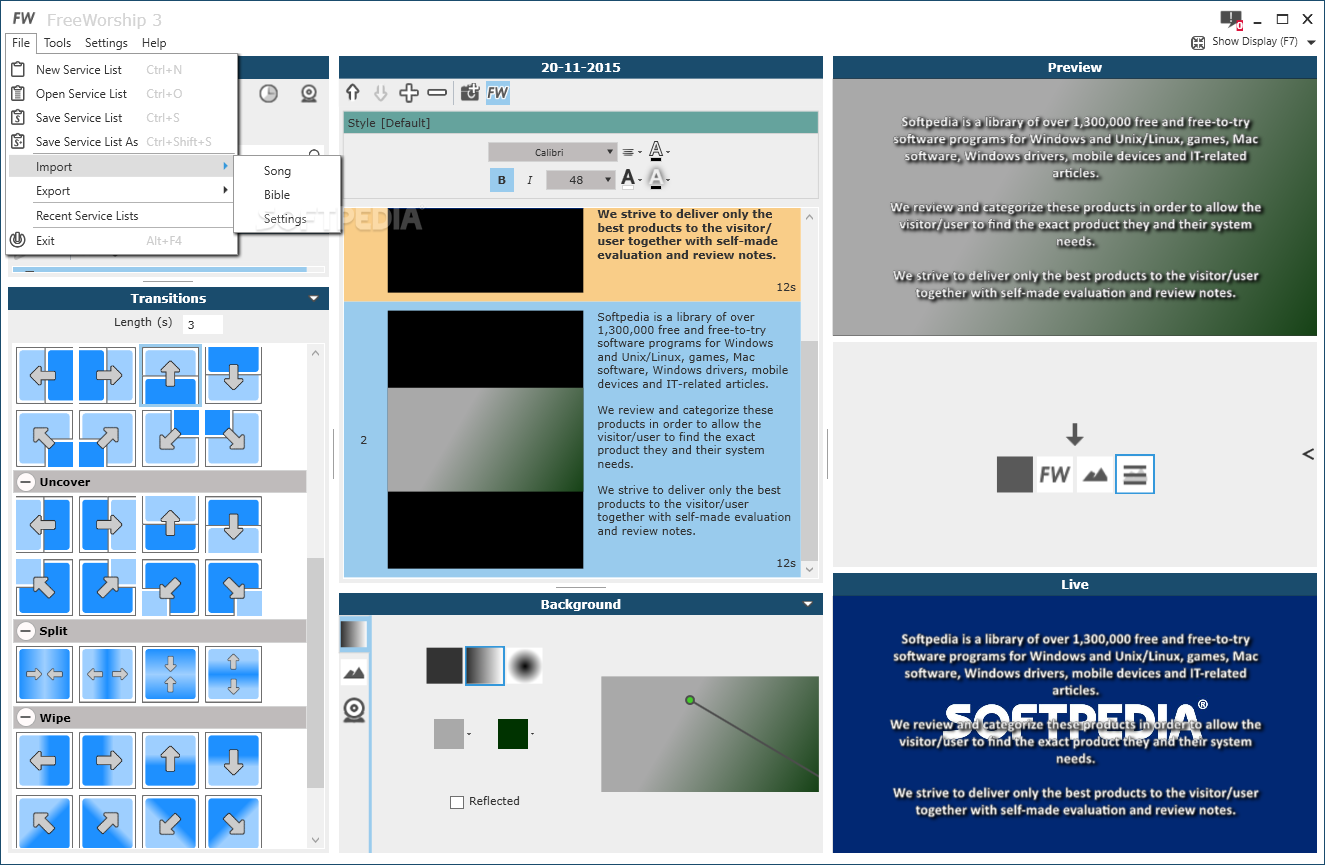Screen dimensions: 1325x865
Task: Select the Wipe down transition
Action: (233, 761)
